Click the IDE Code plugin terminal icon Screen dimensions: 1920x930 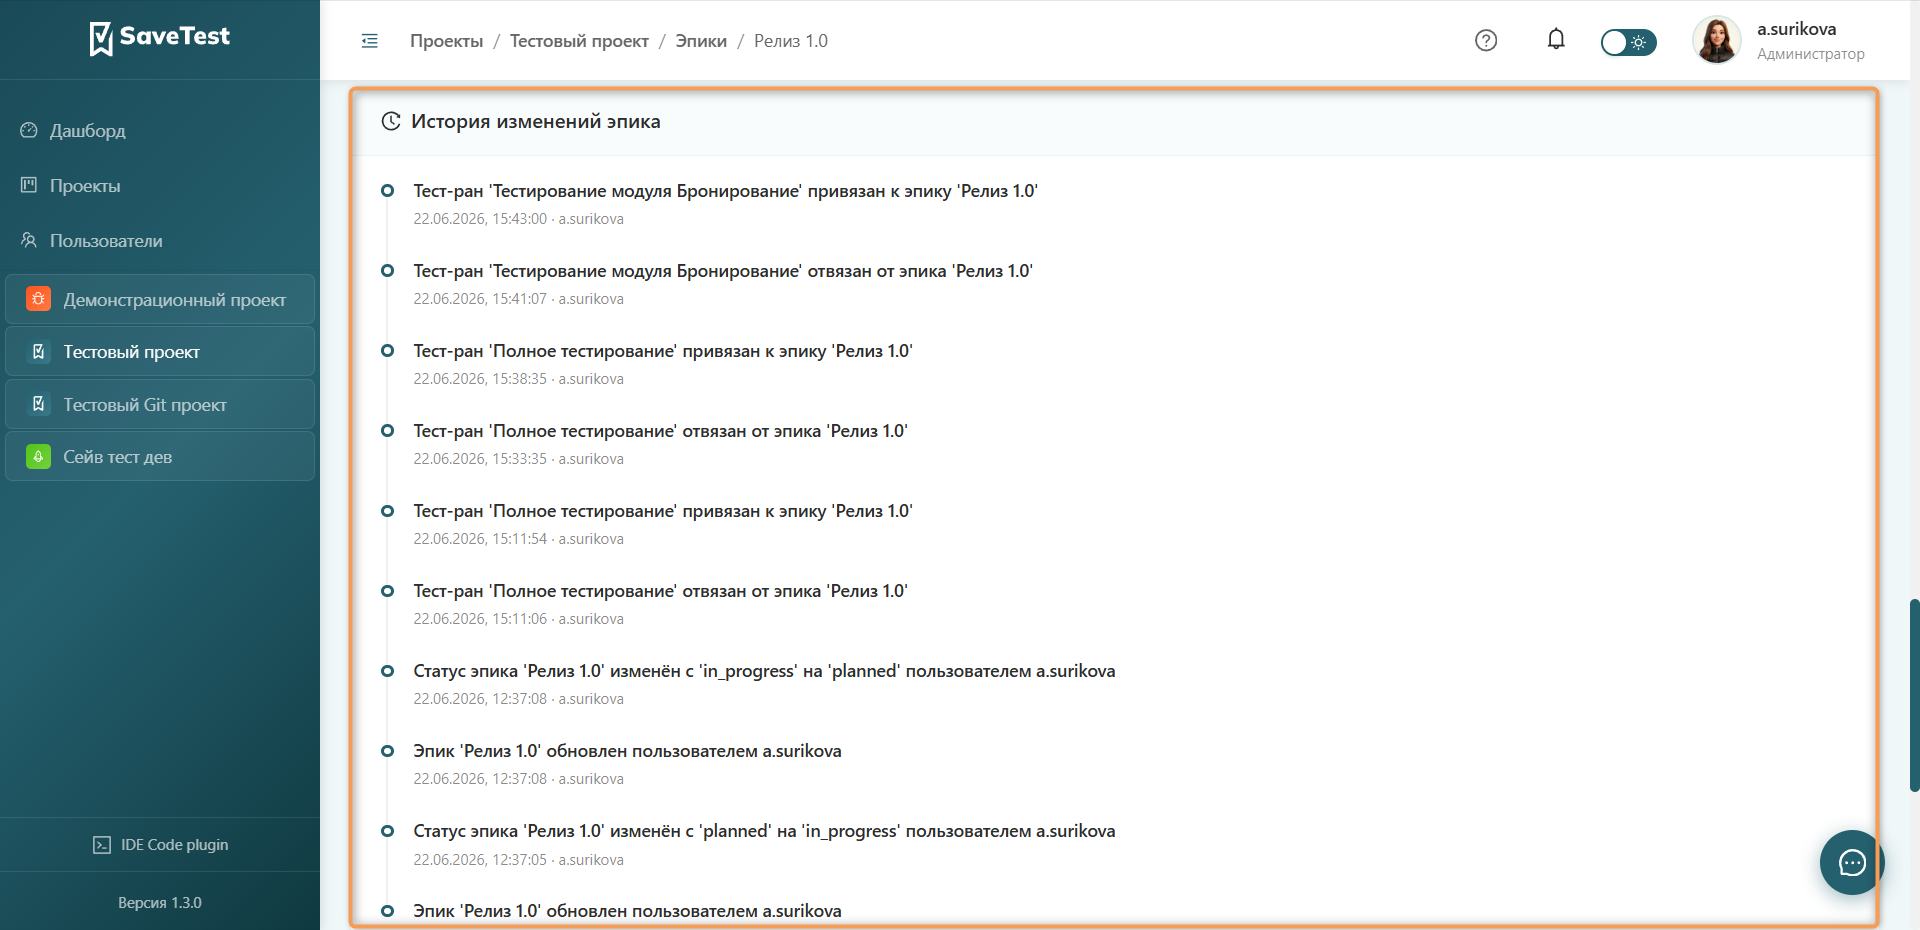(x=102, y=845)
